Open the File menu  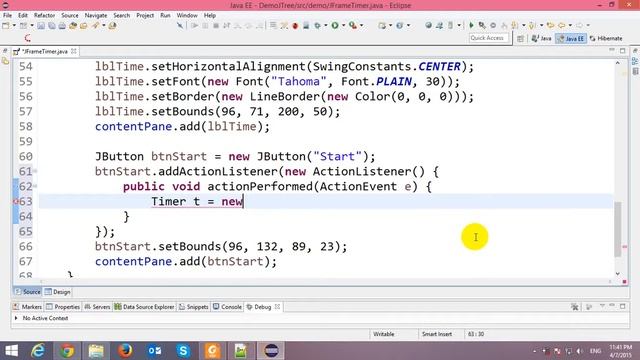(7, 15)
